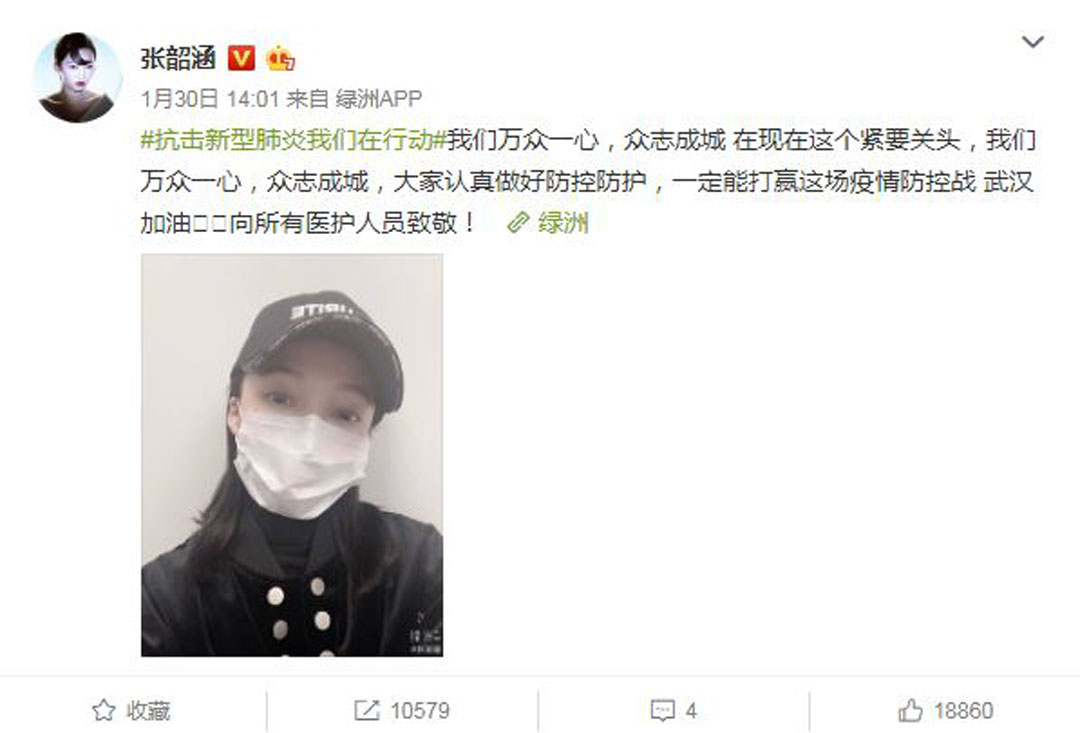Open the #抗击新型肺炎我们在行动# hashtag topic
The width and height of the screenshot is (1080, 733).
coord(294,140)
